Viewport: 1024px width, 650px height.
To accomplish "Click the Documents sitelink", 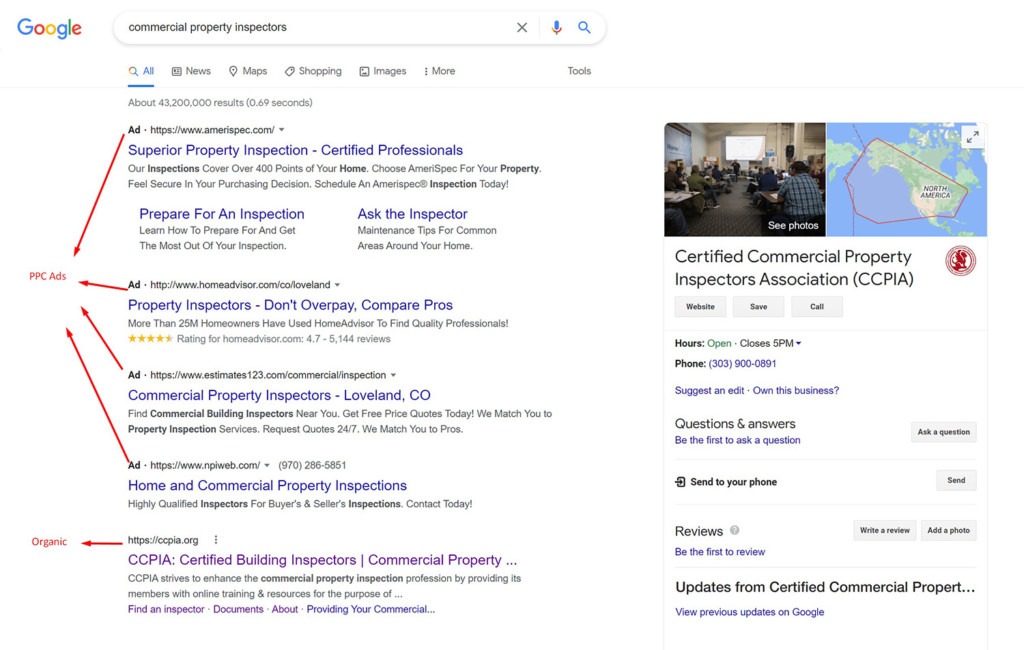I will point(238,609).
